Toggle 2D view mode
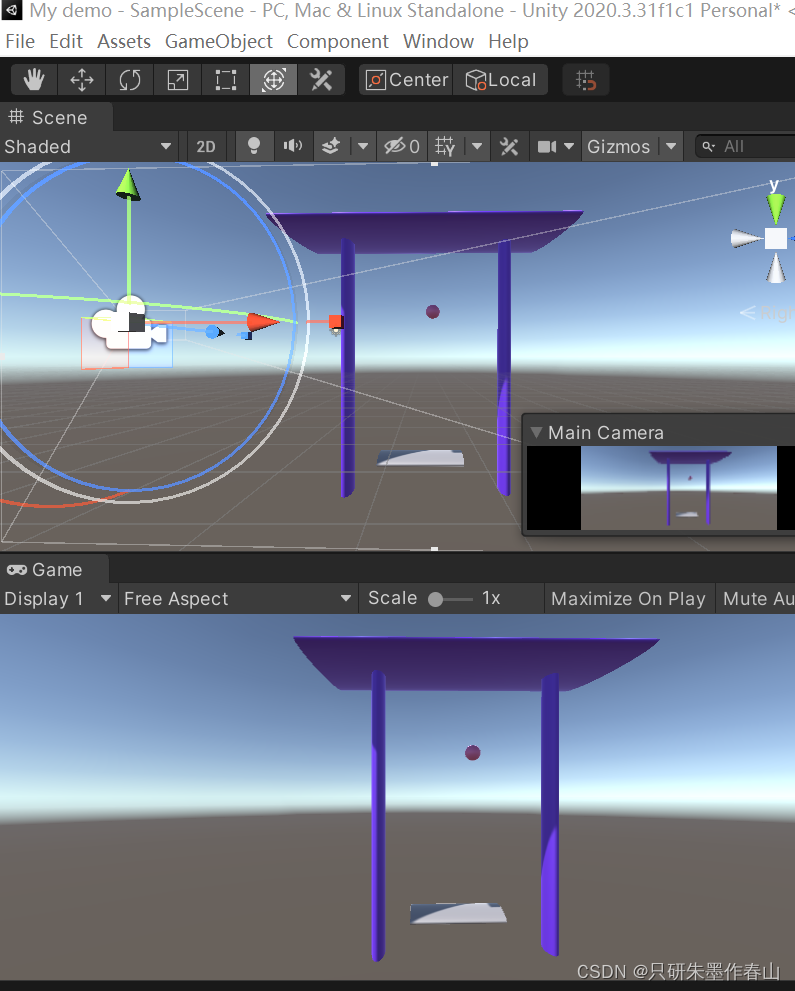Screen dimensions: 795x991 coord(206,147)
